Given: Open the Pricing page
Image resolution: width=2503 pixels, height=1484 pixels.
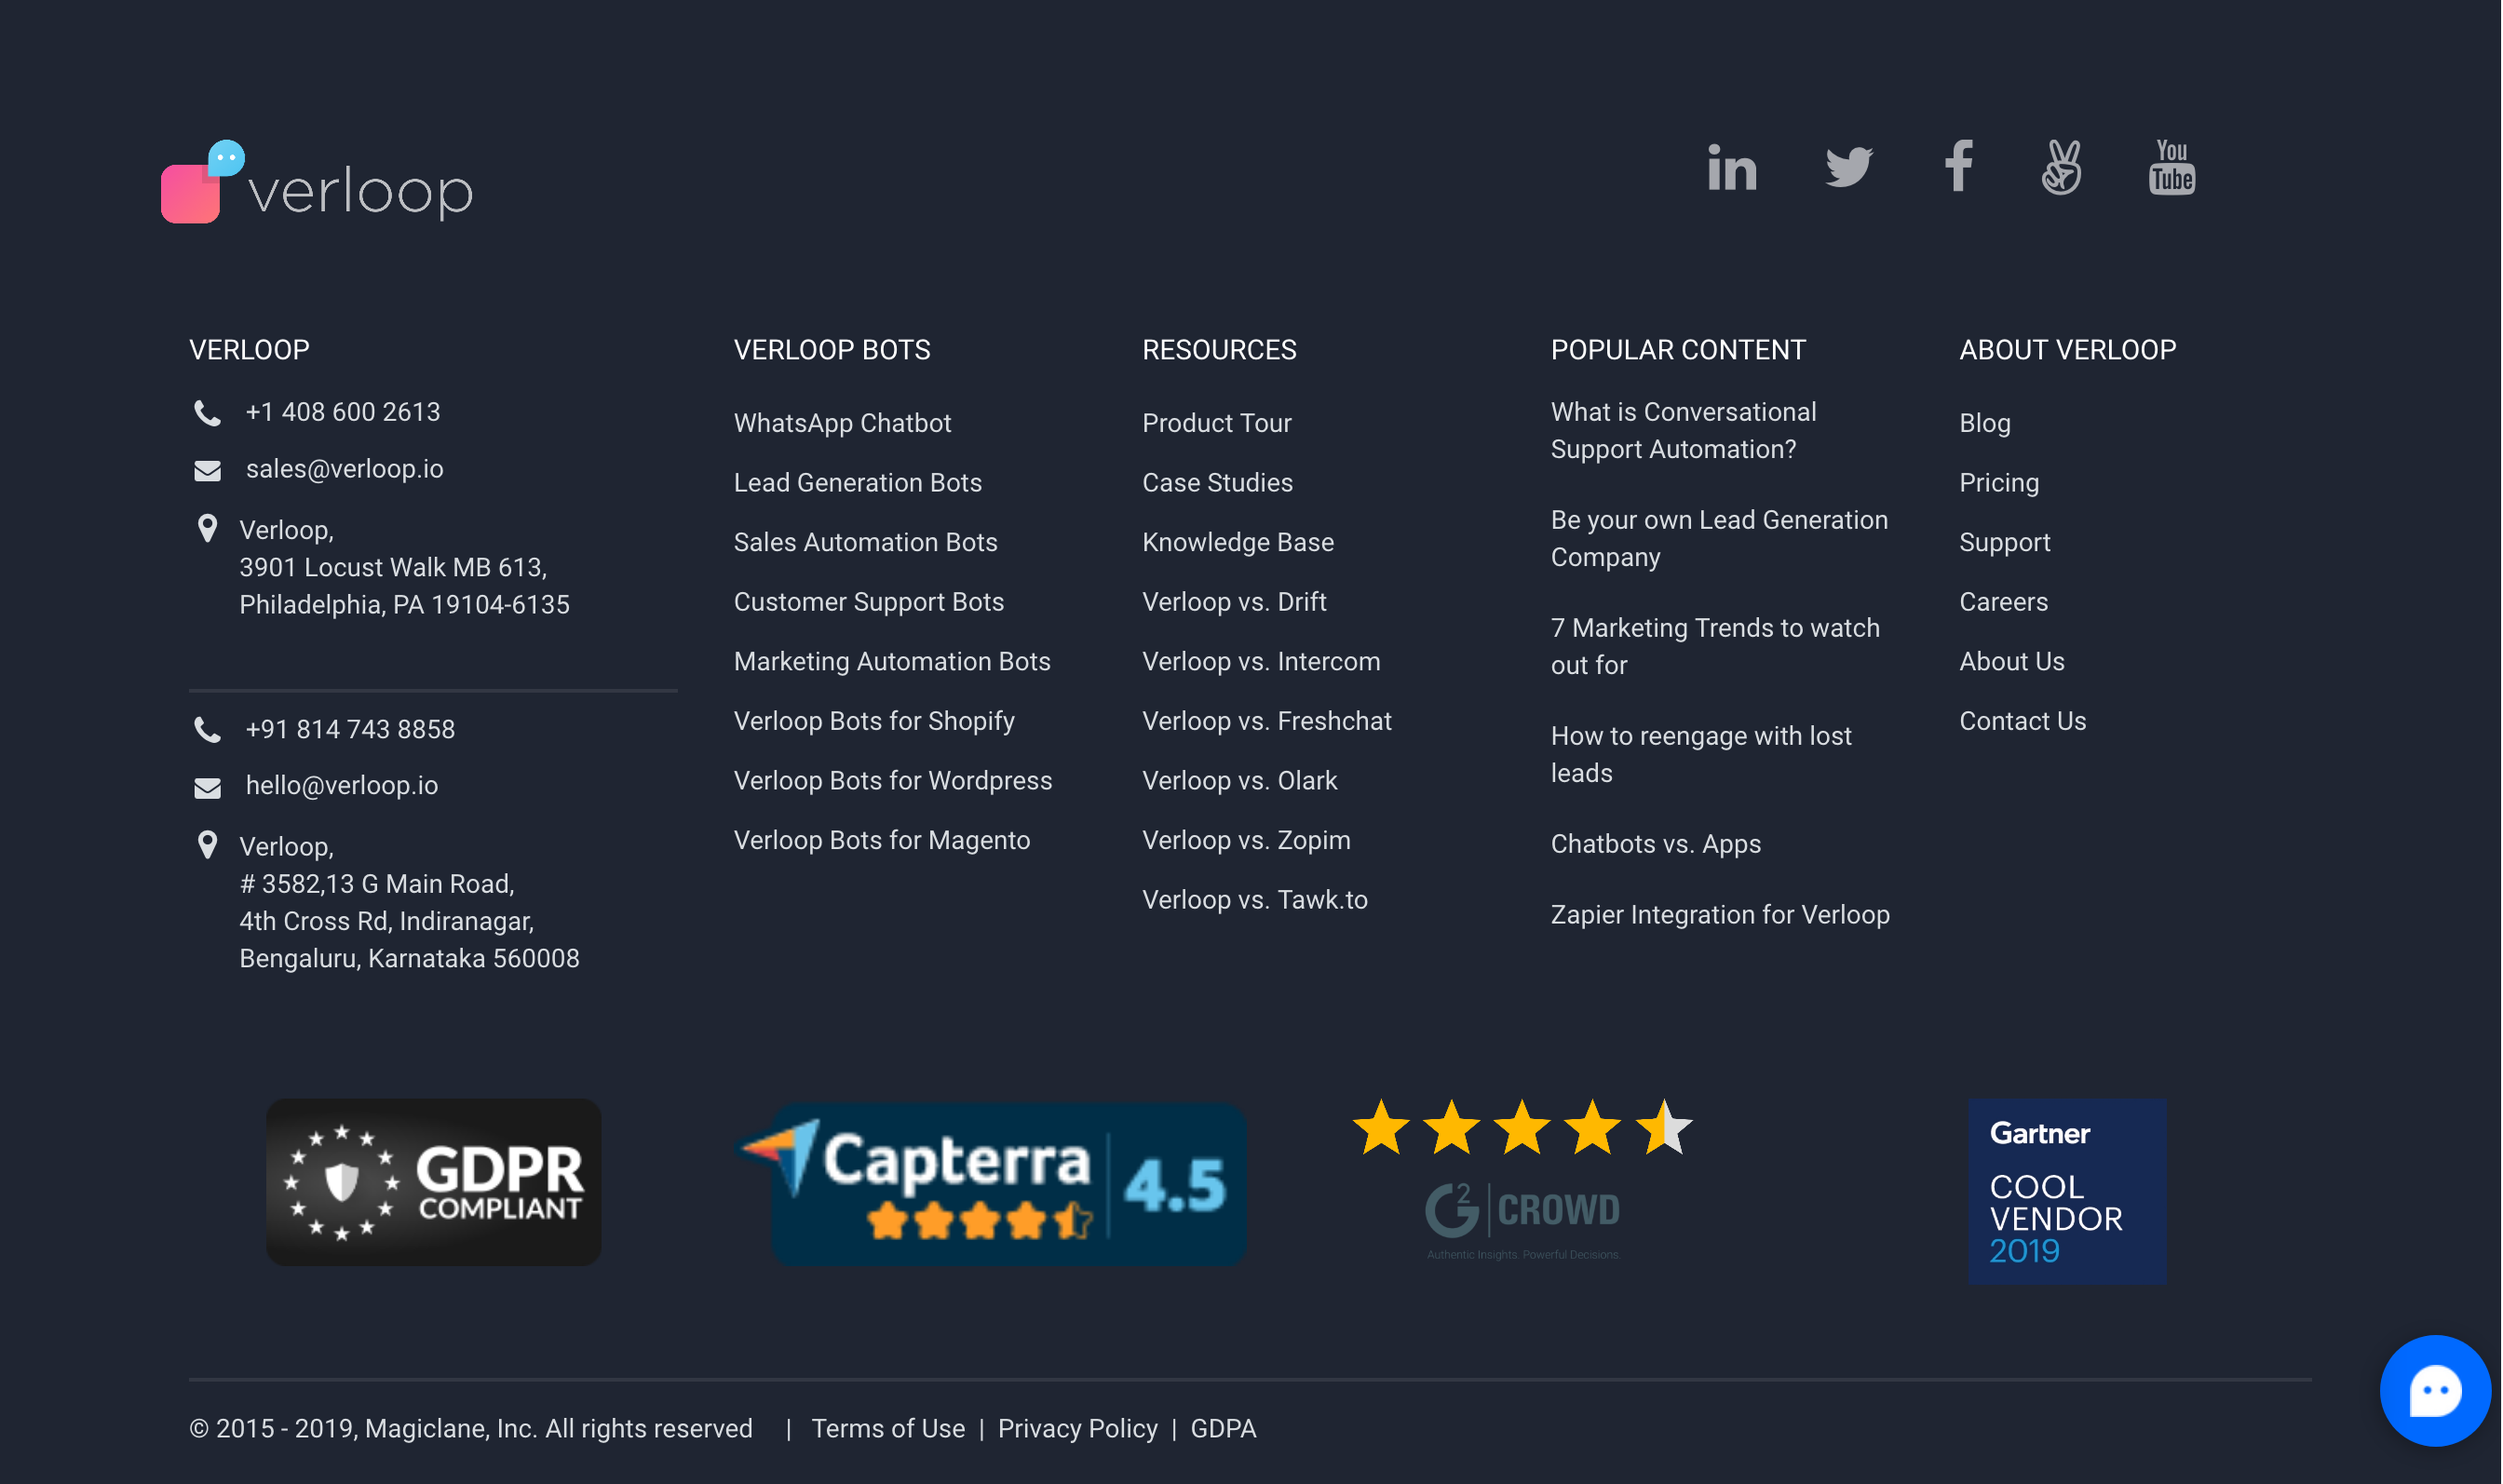Looking at the screenshot, I should coord(1999,483).
